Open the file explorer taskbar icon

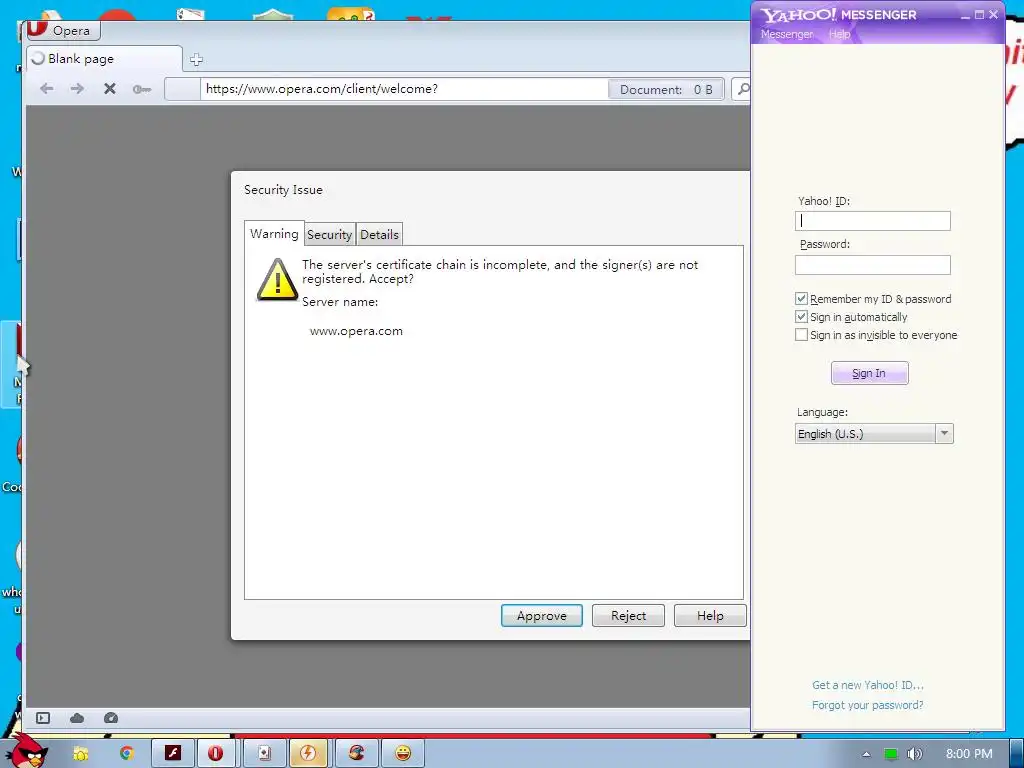click(x=80, y=754)
